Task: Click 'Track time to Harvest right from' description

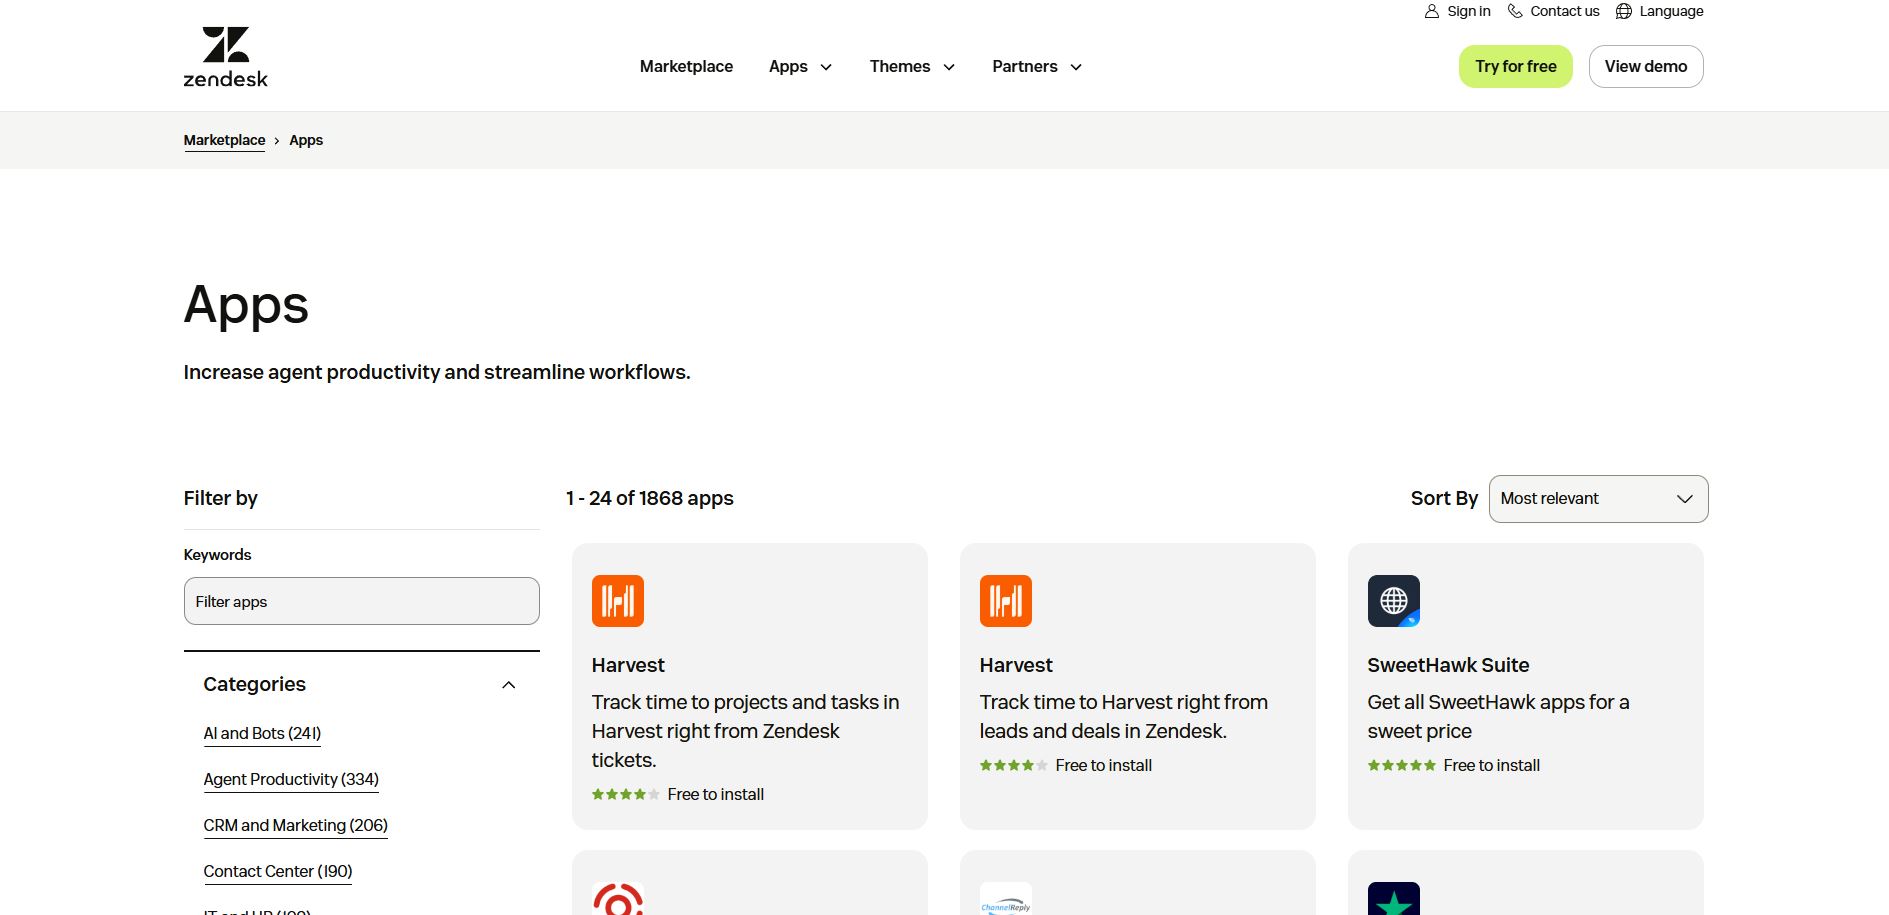Action: (x=1123, y=717)
